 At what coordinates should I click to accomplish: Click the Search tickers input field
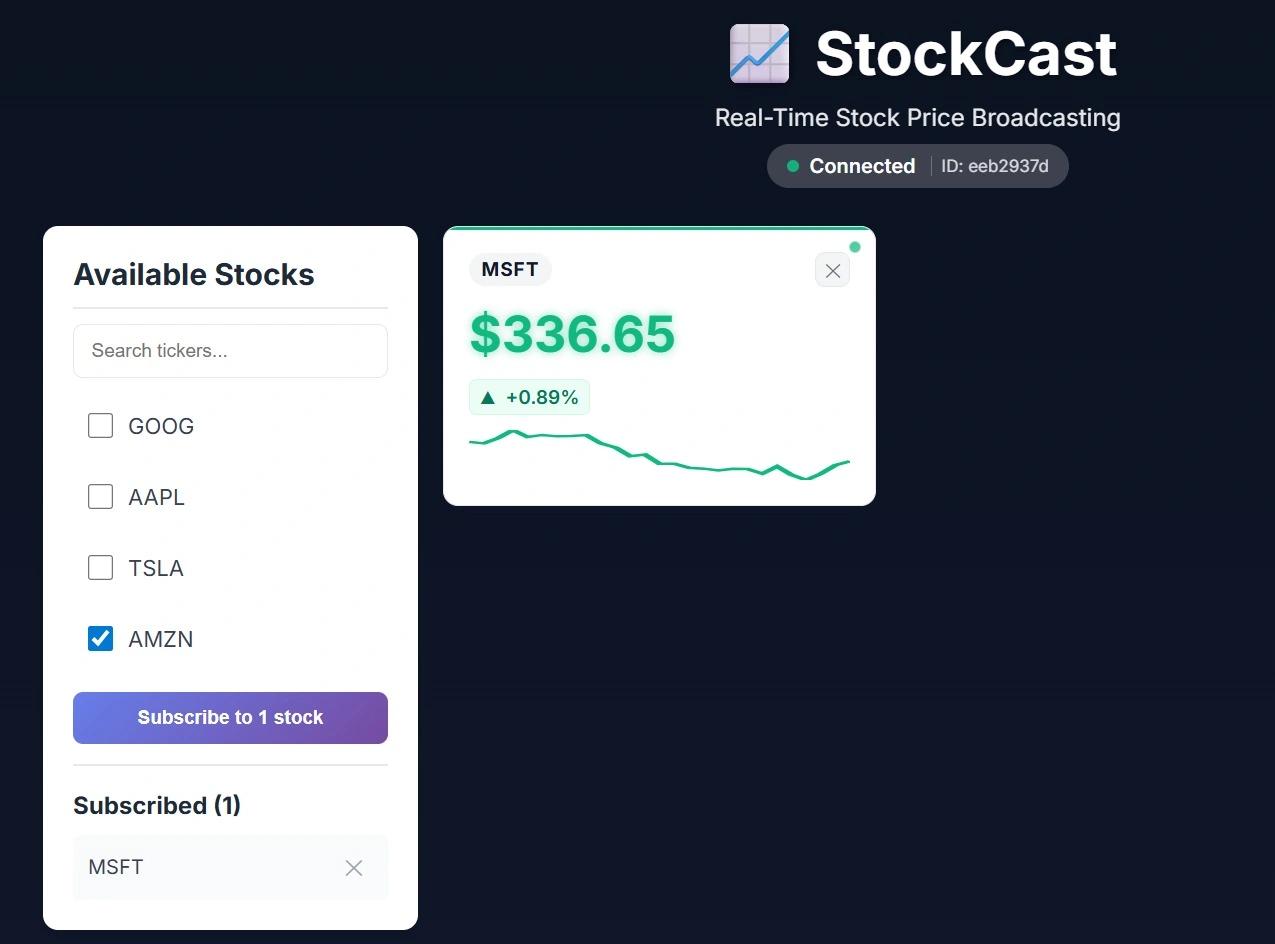230,351
